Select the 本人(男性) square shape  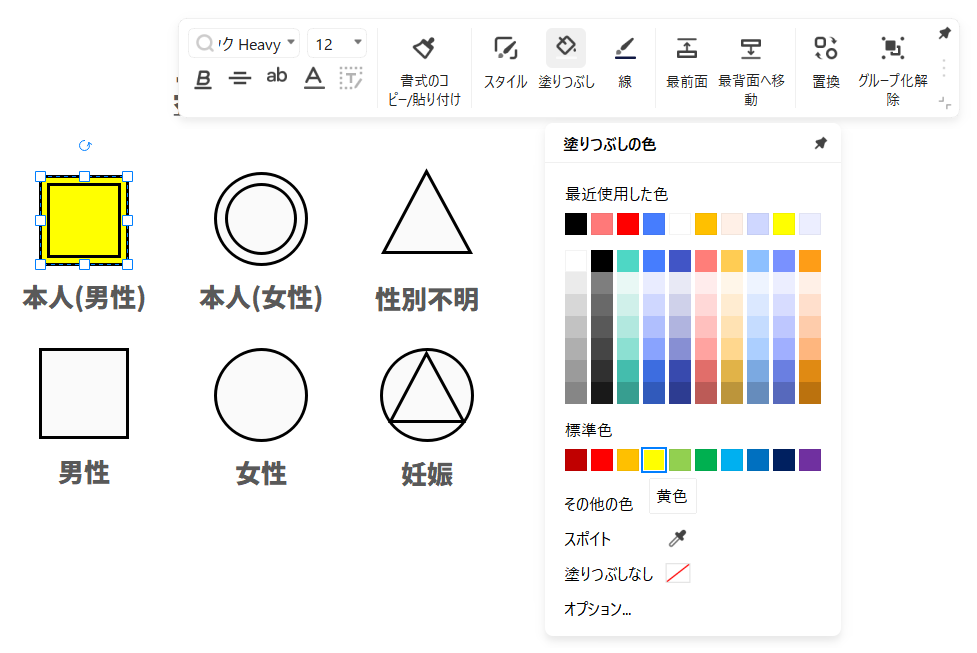83,217
